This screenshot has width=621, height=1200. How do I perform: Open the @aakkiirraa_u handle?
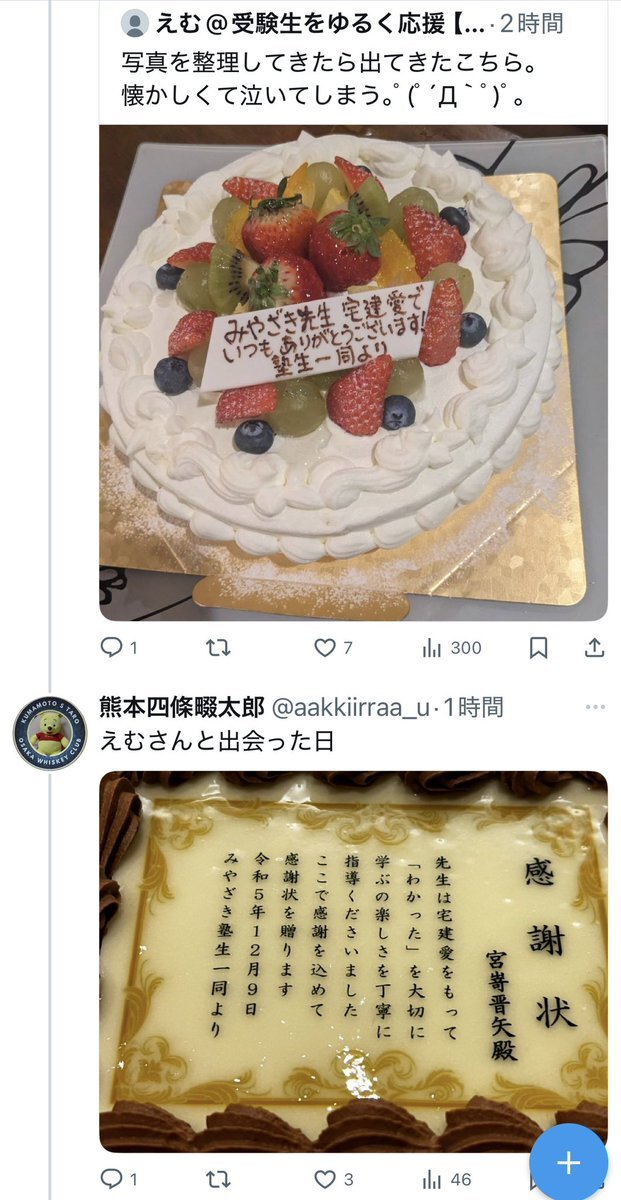point(350,707)
